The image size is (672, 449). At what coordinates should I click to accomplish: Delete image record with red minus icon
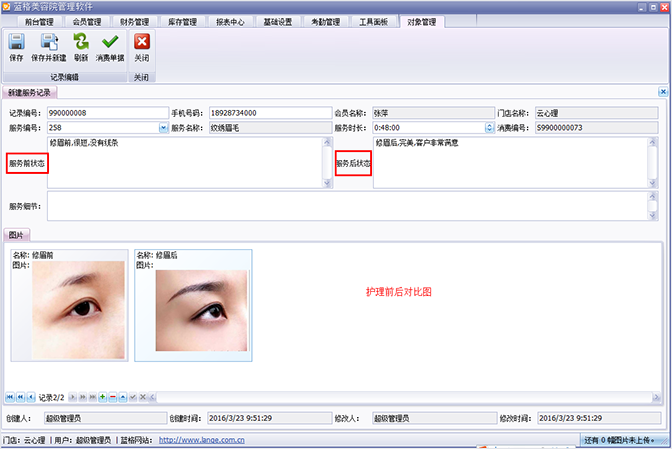pyautogui.click(x=112, y=397)
